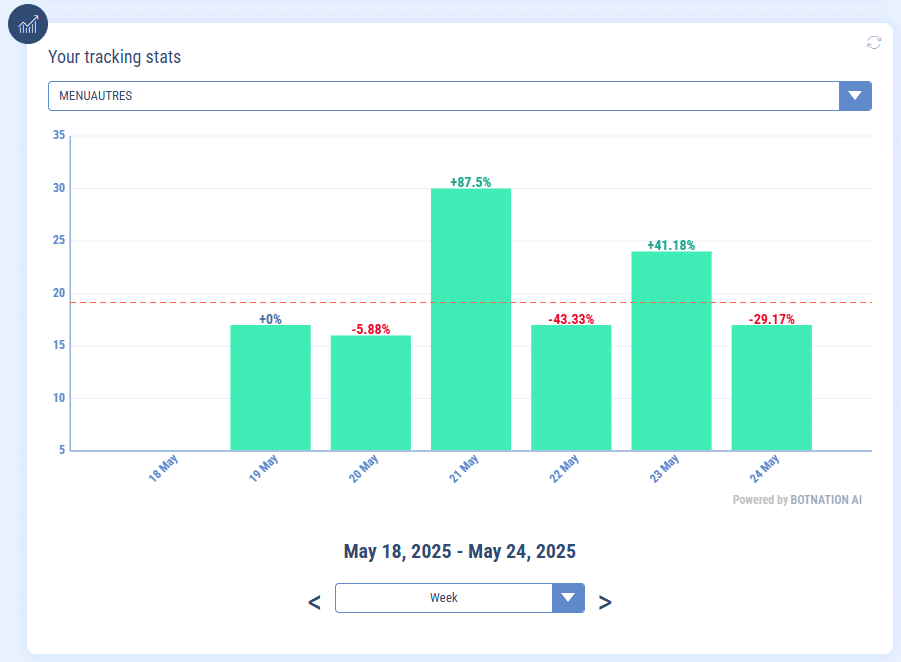Click the May 18, 2025 - May 24, 2025 heading
Image resolution: width=901 pixels, height=662 pixels.
(460, 551)
